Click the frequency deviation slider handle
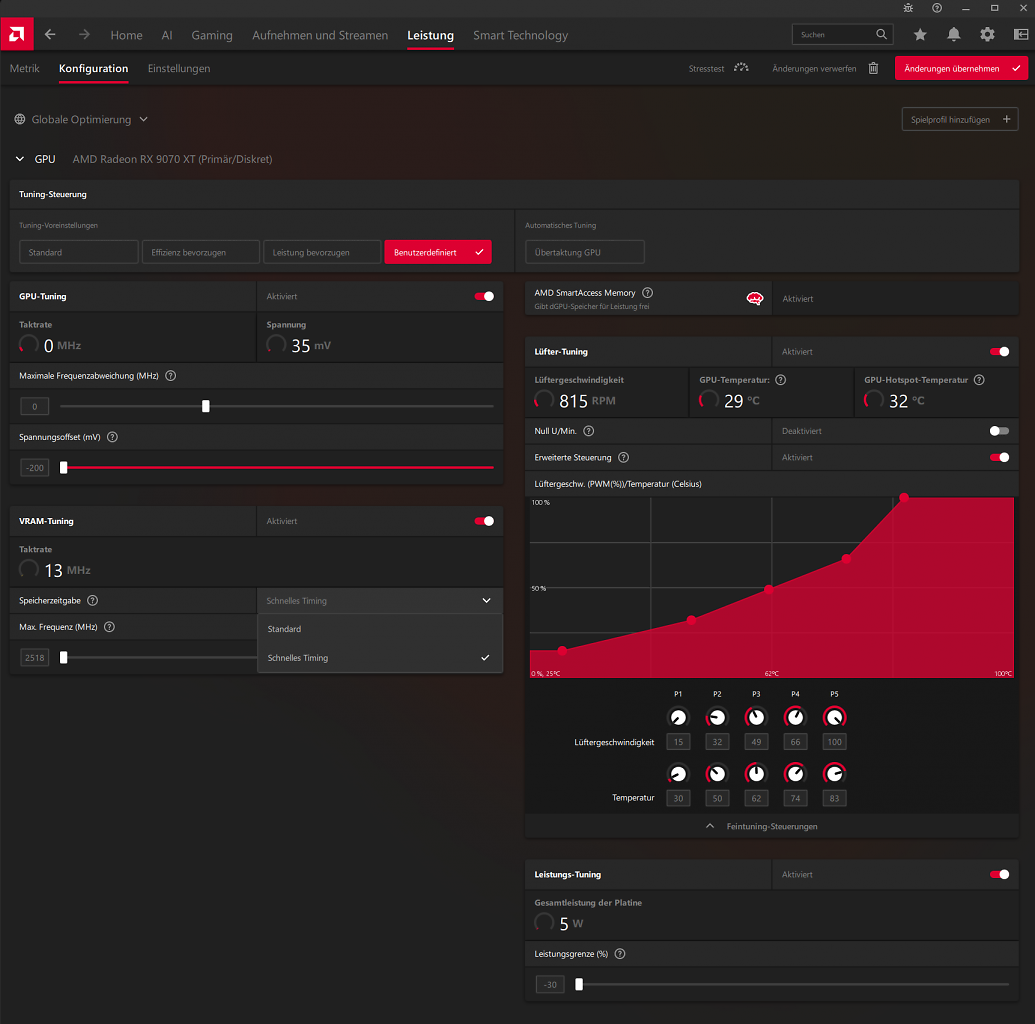Screen dimensions: 1035x1024 point(206,406)
